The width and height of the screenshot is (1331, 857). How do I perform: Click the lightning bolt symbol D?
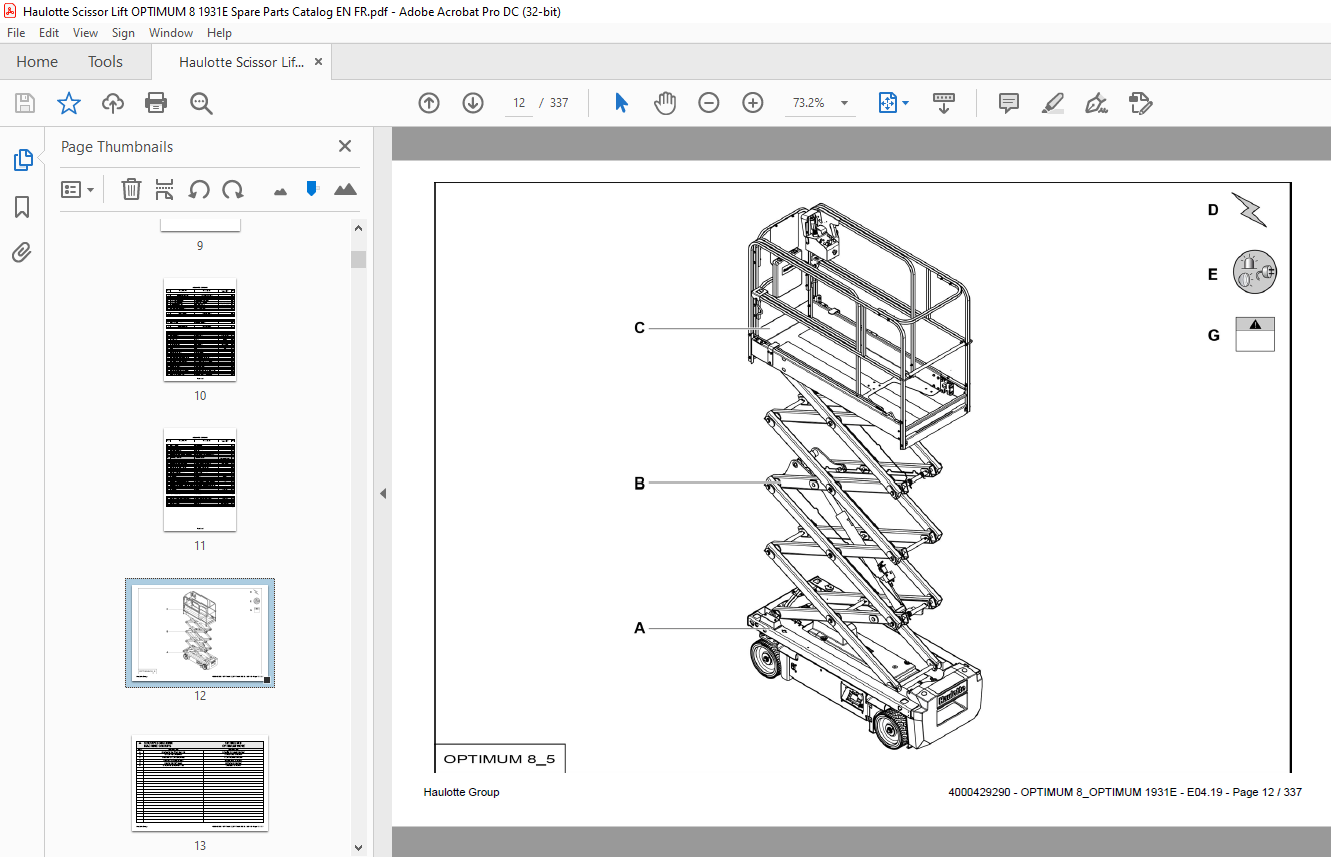coord(1249,210)
